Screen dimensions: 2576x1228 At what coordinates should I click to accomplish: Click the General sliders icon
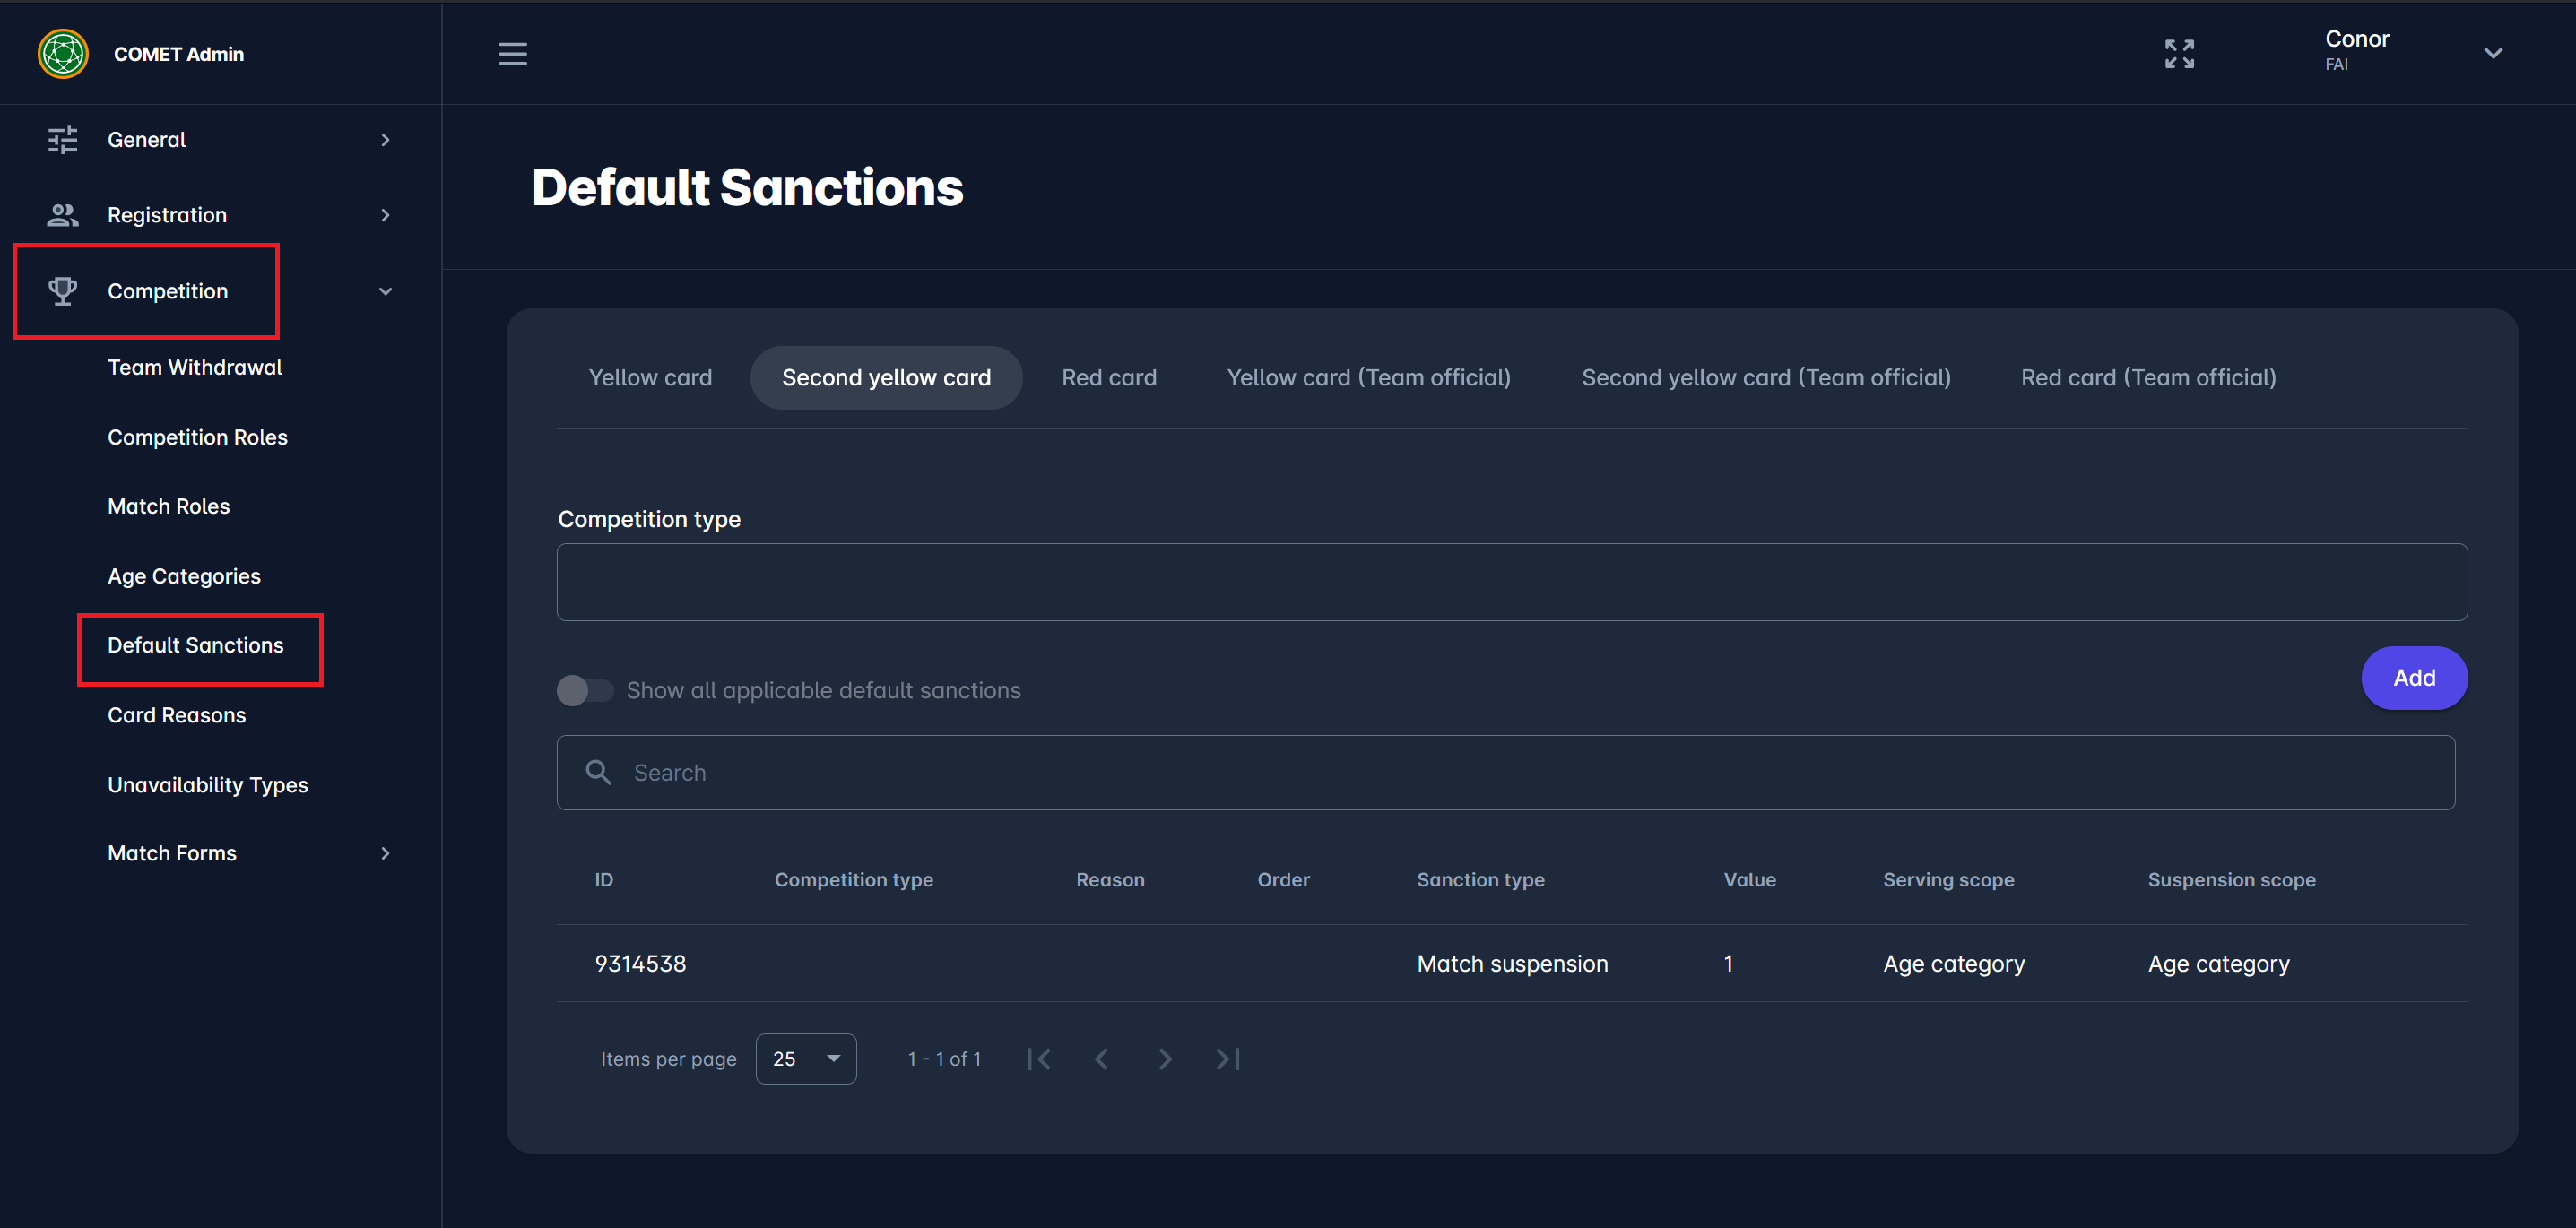(63, 140)
